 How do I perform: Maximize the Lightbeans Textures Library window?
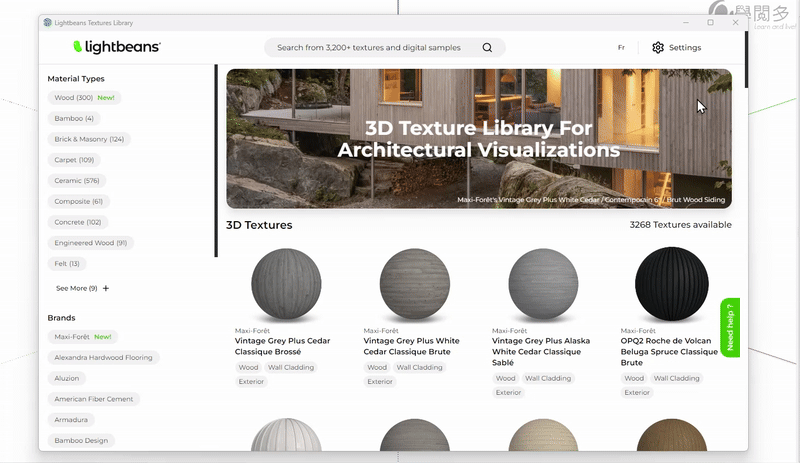tap(710, 22)
